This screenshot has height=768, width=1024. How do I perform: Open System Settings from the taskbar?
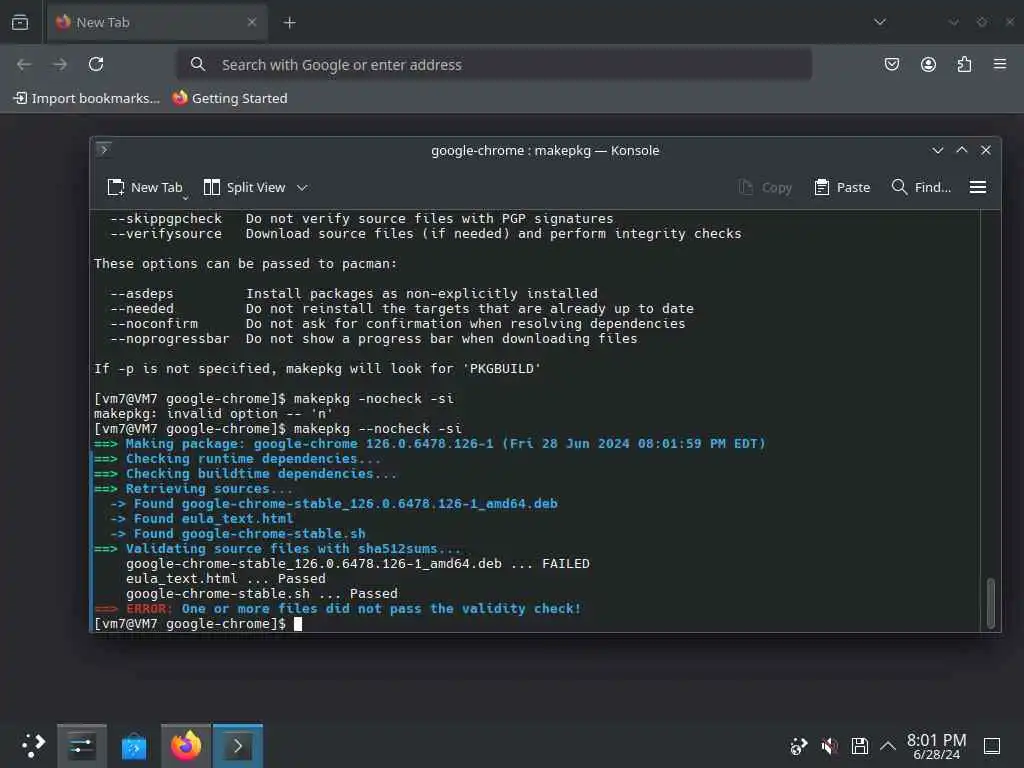(x=82, y=745)
